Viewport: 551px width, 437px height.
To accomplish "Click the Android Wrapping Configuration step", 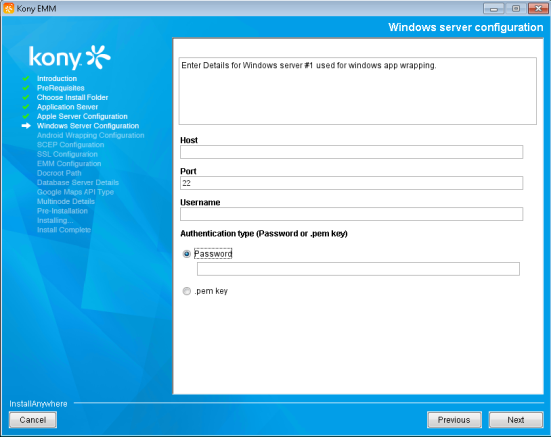I will pos(91,135).
